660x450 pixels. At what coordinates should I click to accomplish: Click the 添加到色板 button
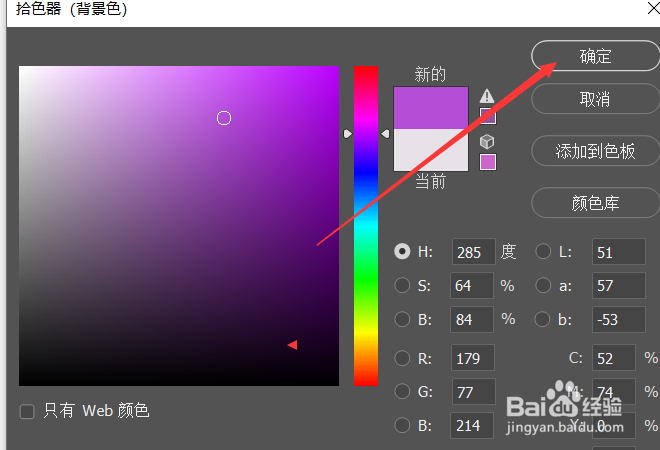click(595, 151)
